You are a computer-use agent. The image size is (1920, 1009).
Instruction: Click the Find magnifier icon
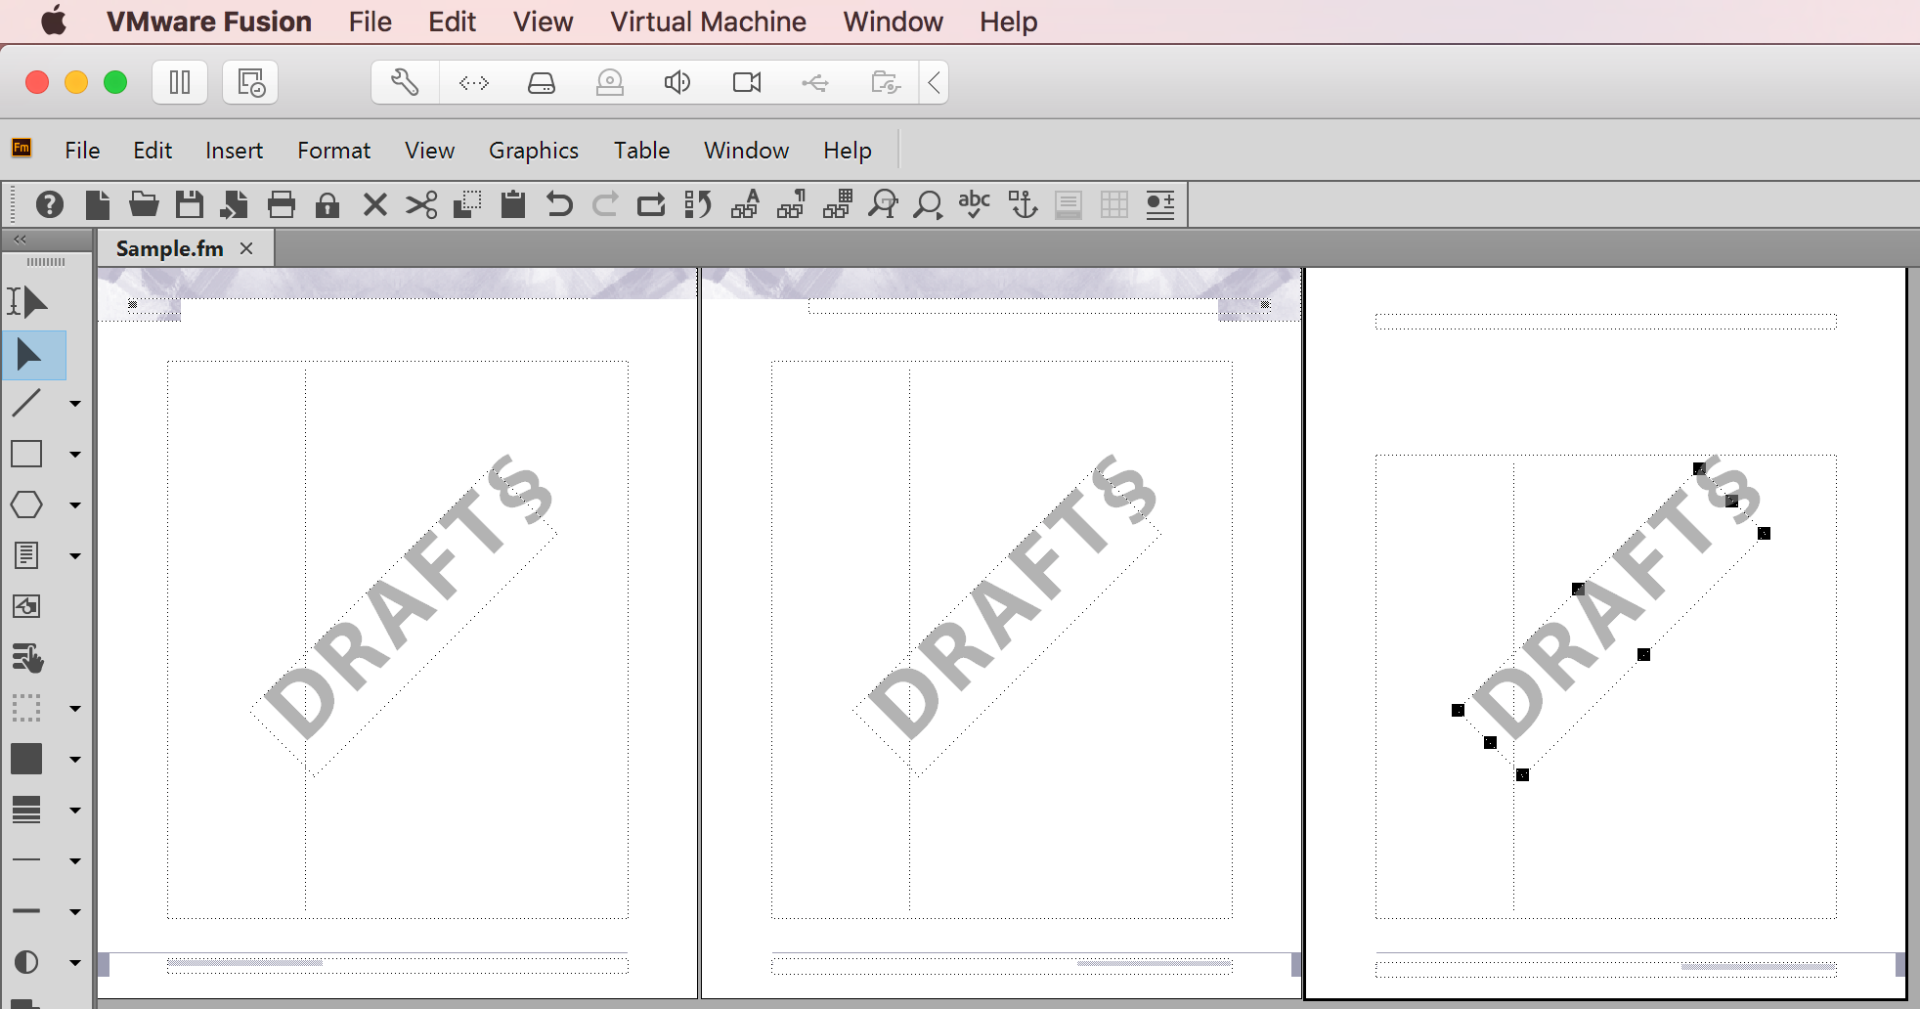coord(928,205)
